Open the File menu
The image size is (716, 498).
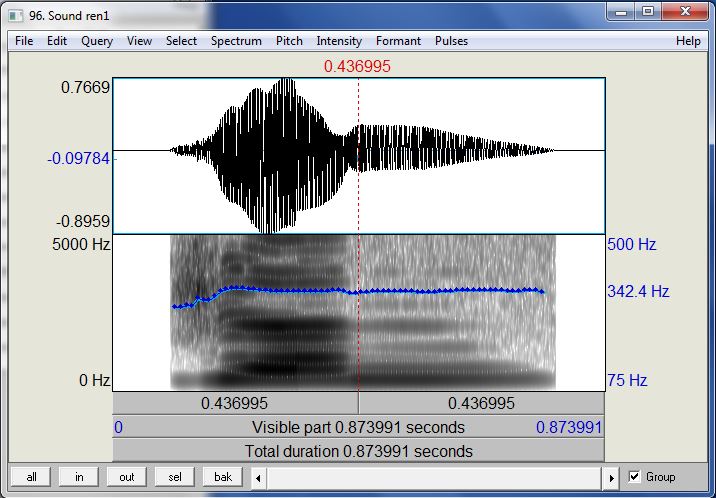point(24,41)
